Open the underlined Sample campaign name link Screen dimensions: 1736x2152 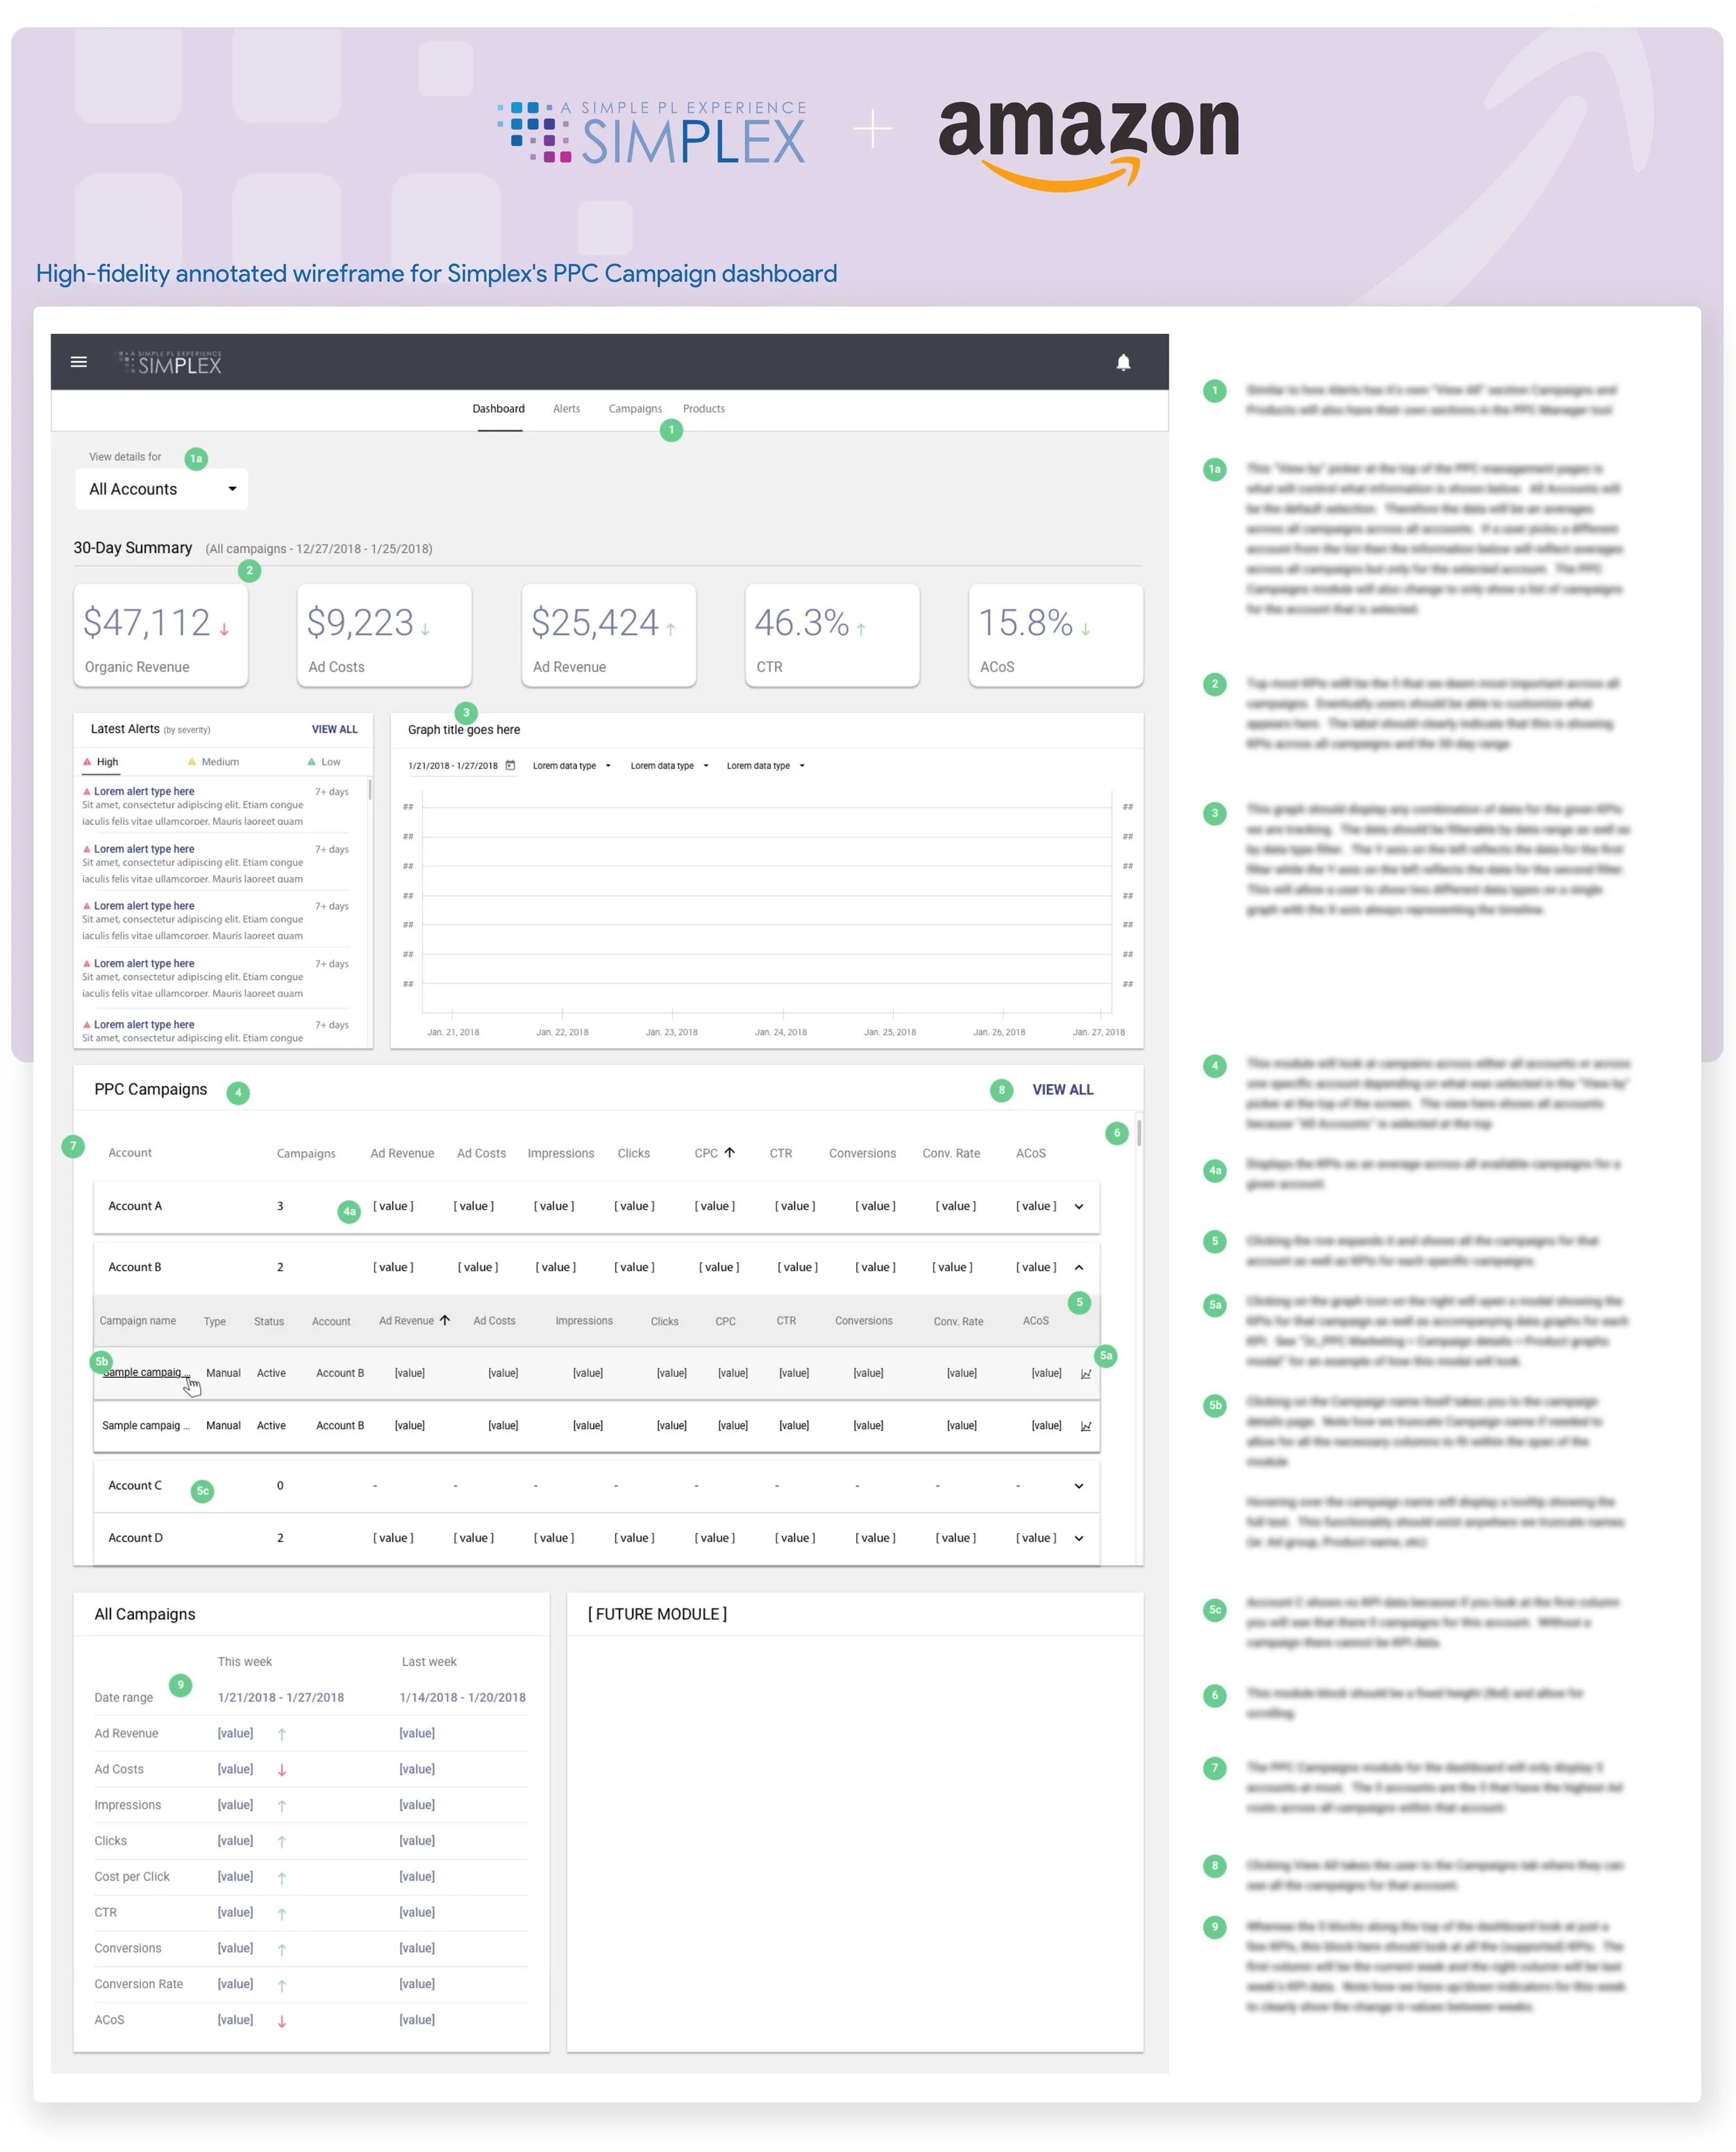pos(145,1373)
